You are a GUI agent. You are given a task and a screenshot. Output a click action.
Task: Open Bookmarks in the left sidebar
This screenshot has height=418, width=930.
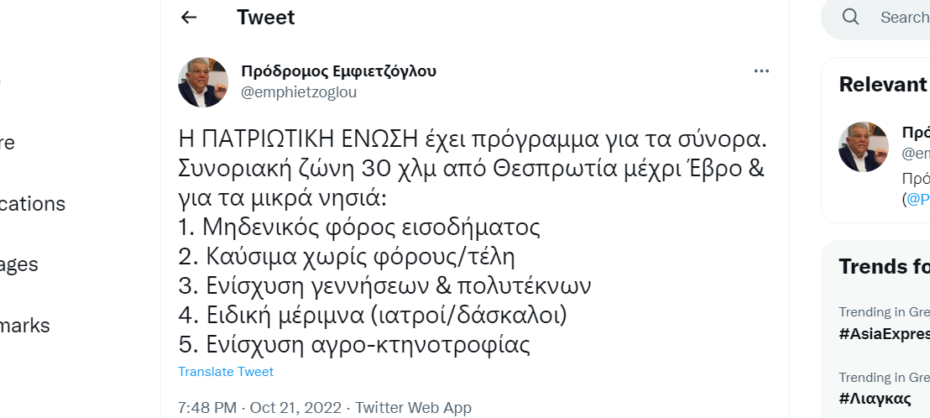[25, 325]
